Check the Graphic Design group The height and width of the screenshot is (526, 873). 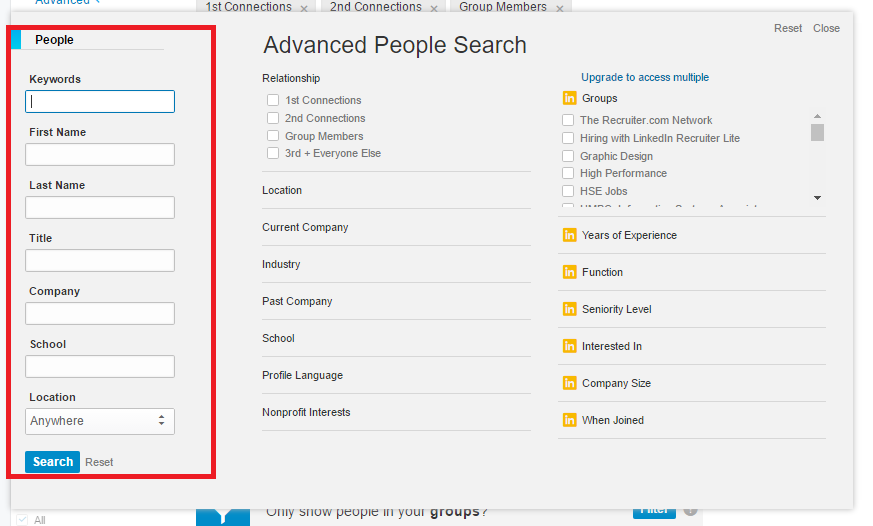[568, 156]
